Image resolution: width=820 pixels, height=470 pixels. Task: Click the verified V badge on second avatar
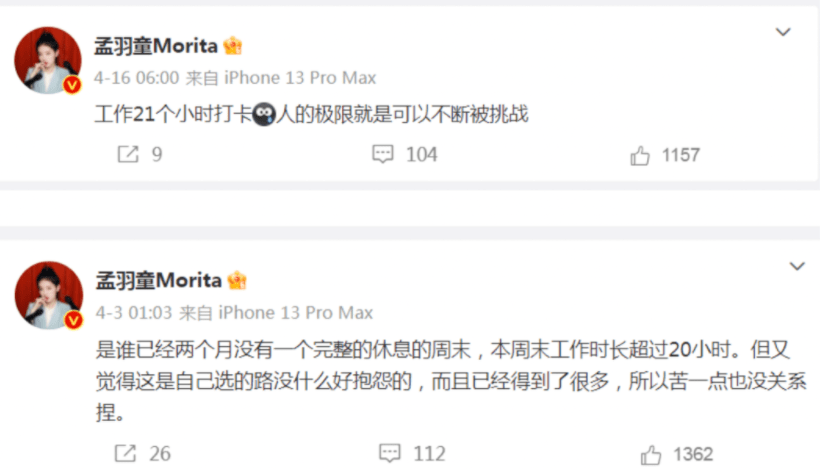[74, 319]
